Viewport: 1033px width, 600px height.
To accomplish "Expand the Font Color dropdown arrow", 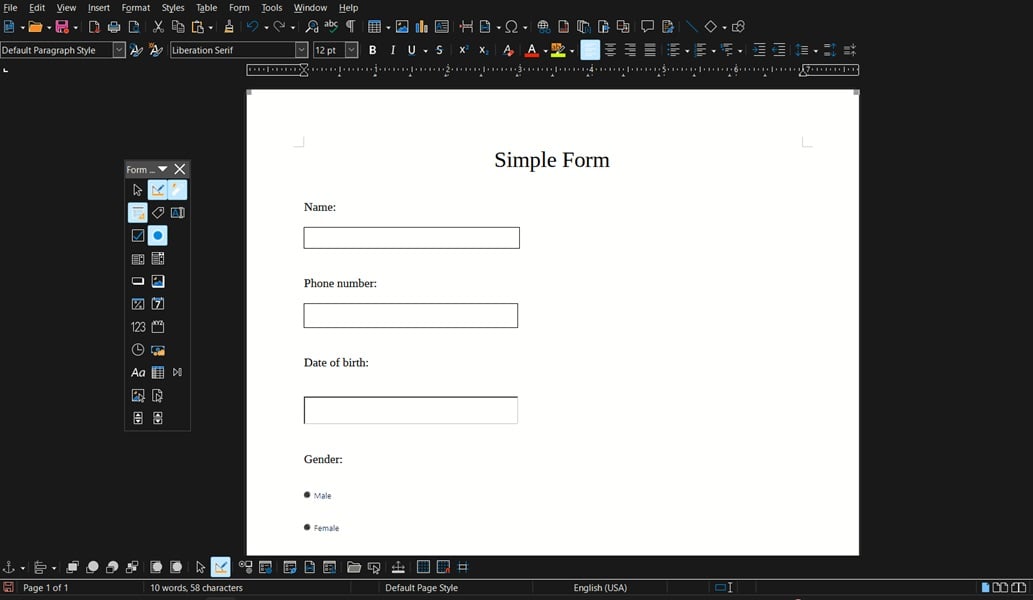I will [x=545, y=51].
